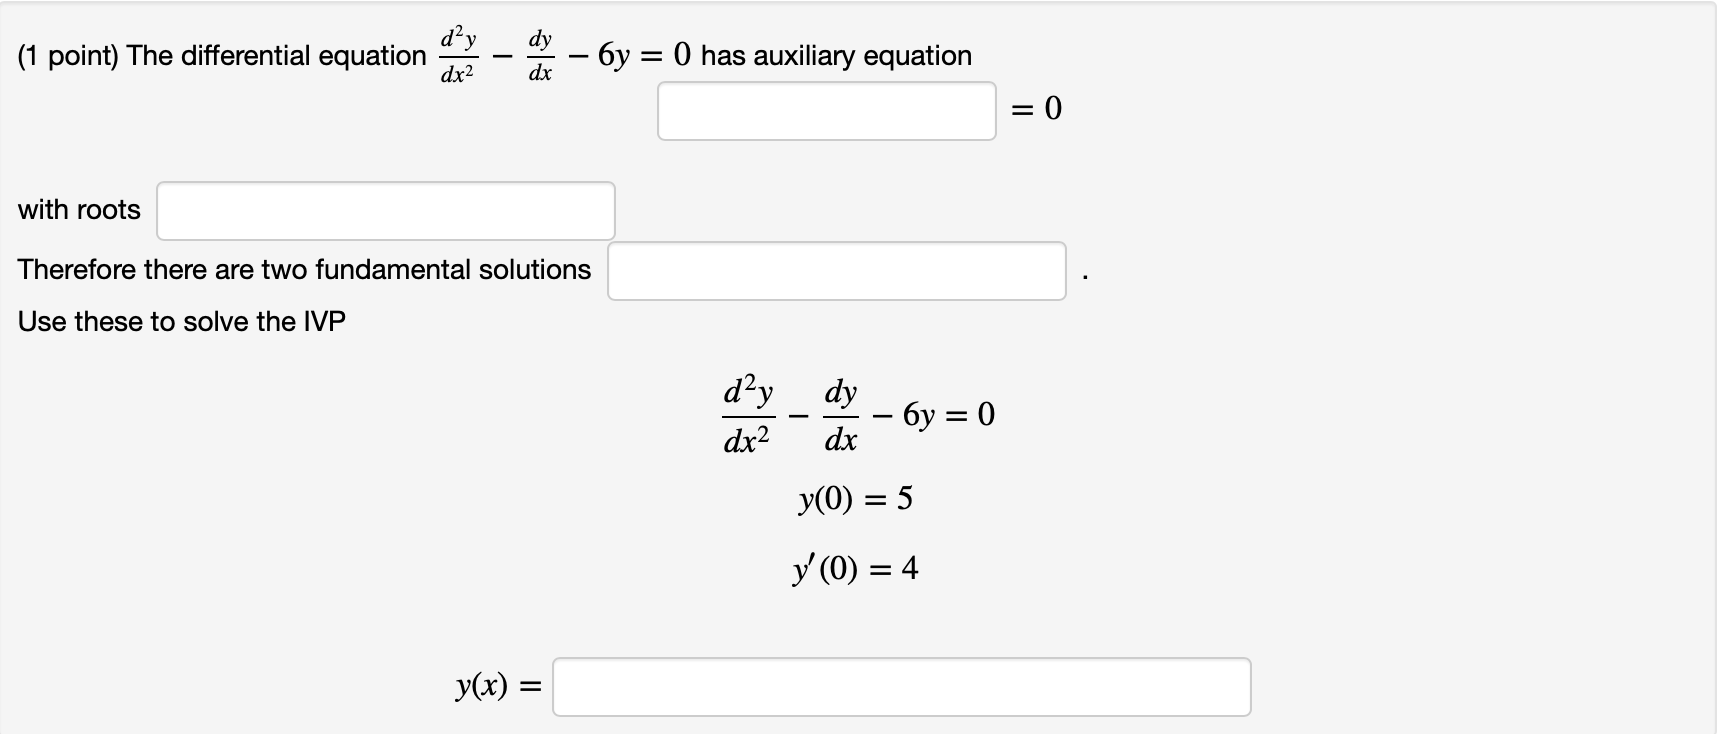The image size is (1722, 734).
Task: Click the 'y(0) = 5' initial condition
Action: 855,498
